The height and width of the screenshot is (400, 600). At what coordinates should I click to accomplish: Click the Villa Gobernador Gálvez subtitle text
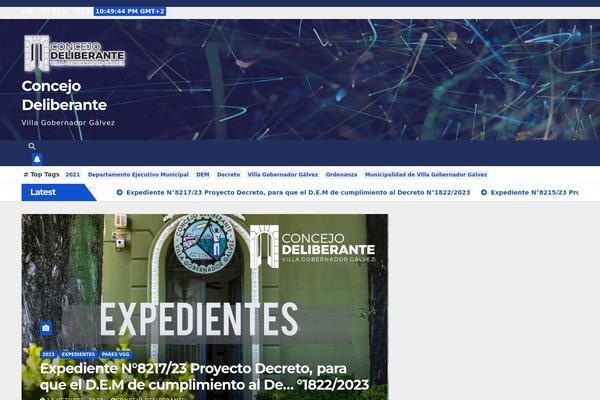(68, 123)
